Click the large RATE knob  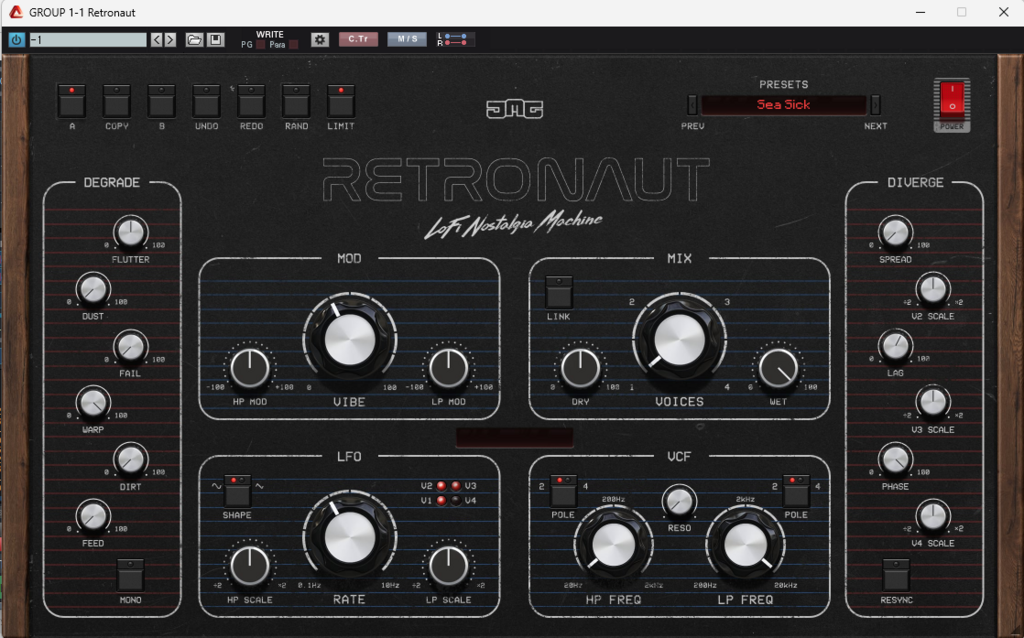[x=349, y=537]
